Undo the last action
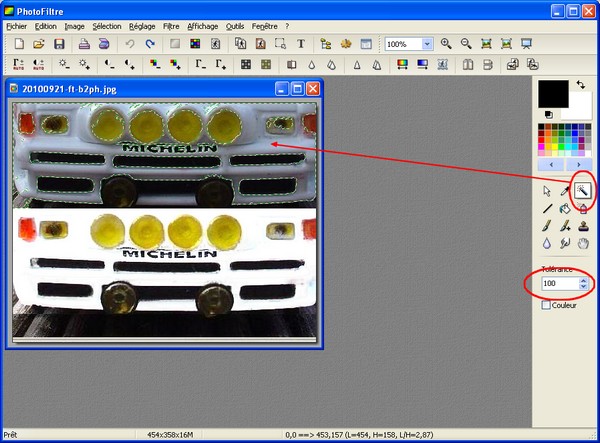Viewport: 600px width, 443px height. pyautogui.click(x=130, y=44)
